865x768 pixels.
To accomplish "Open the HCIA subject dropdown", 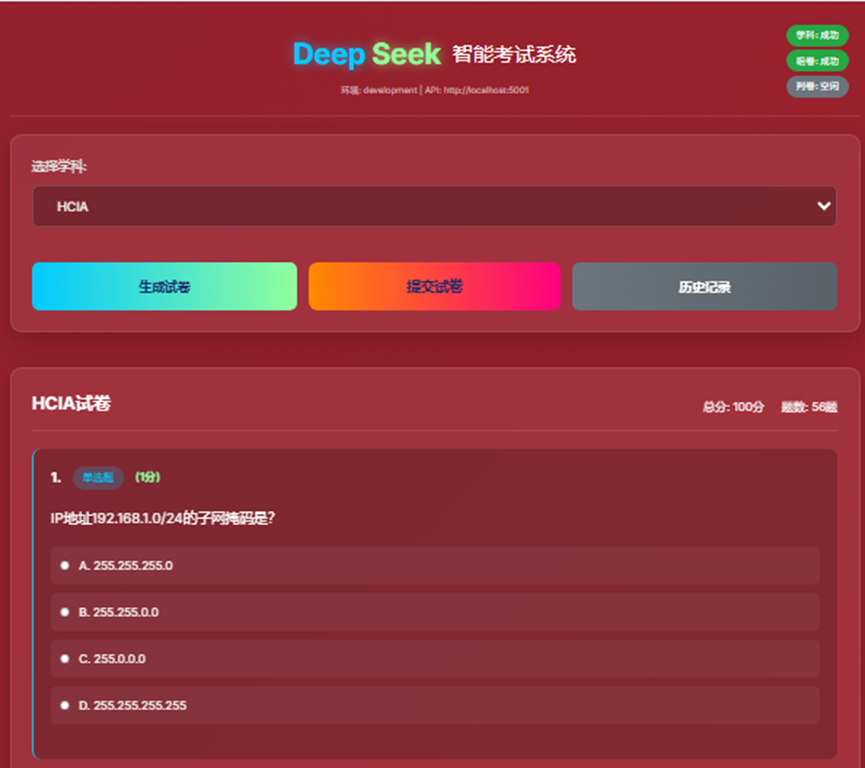I will tap(435, 206).
